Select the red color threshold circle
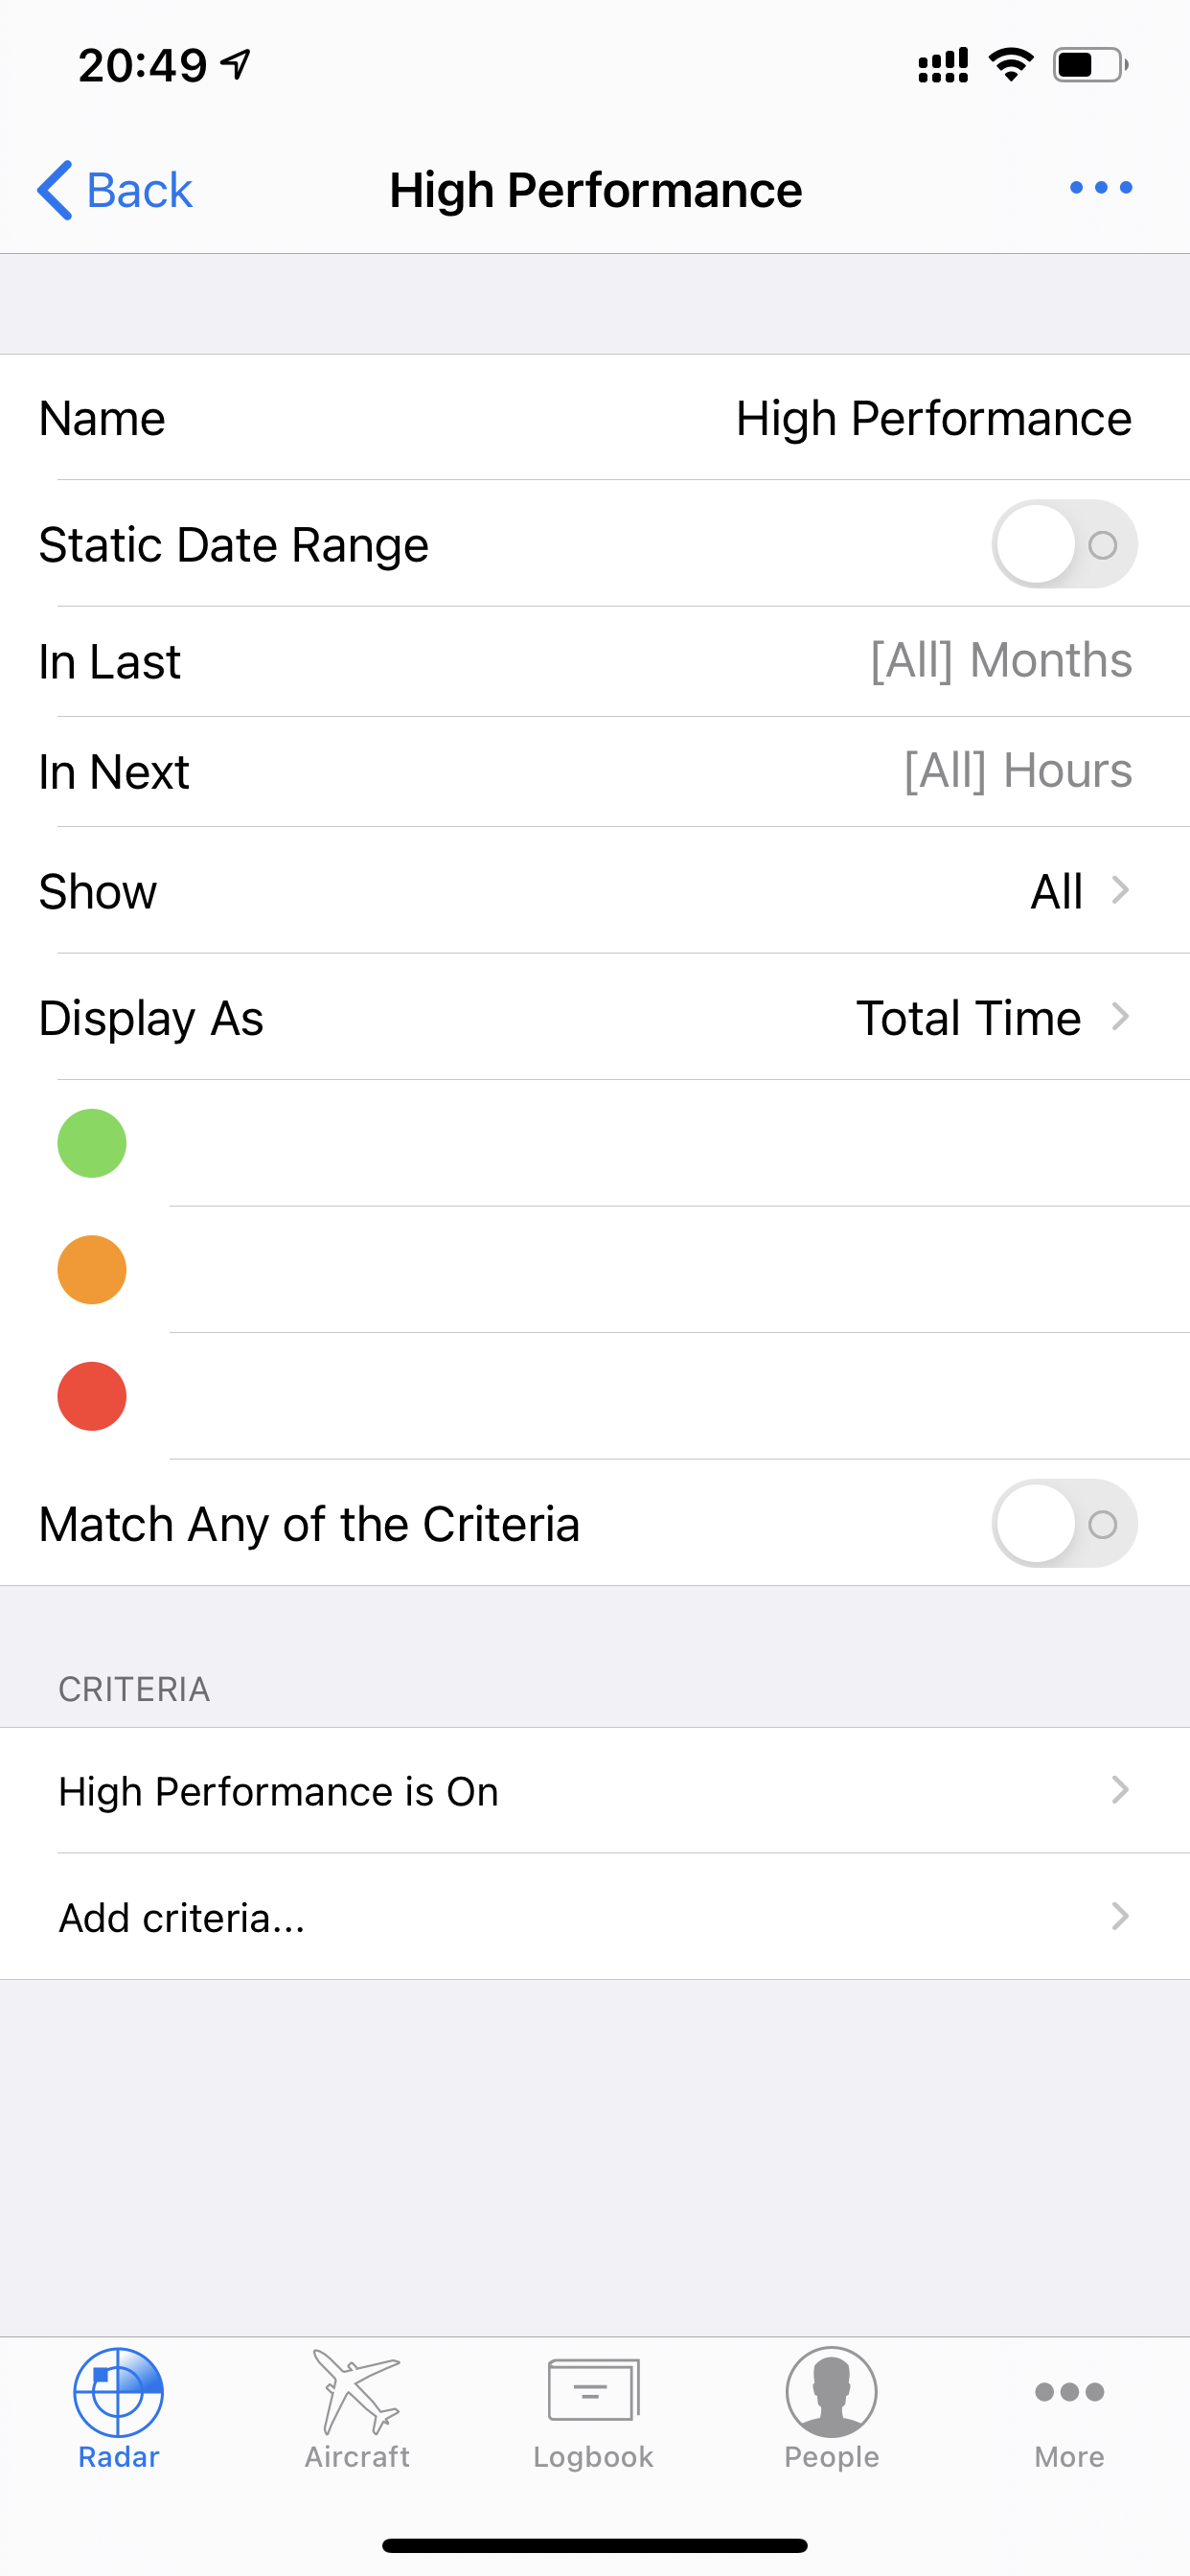Screen dimensions: 1190x2576 [92, 1396]
